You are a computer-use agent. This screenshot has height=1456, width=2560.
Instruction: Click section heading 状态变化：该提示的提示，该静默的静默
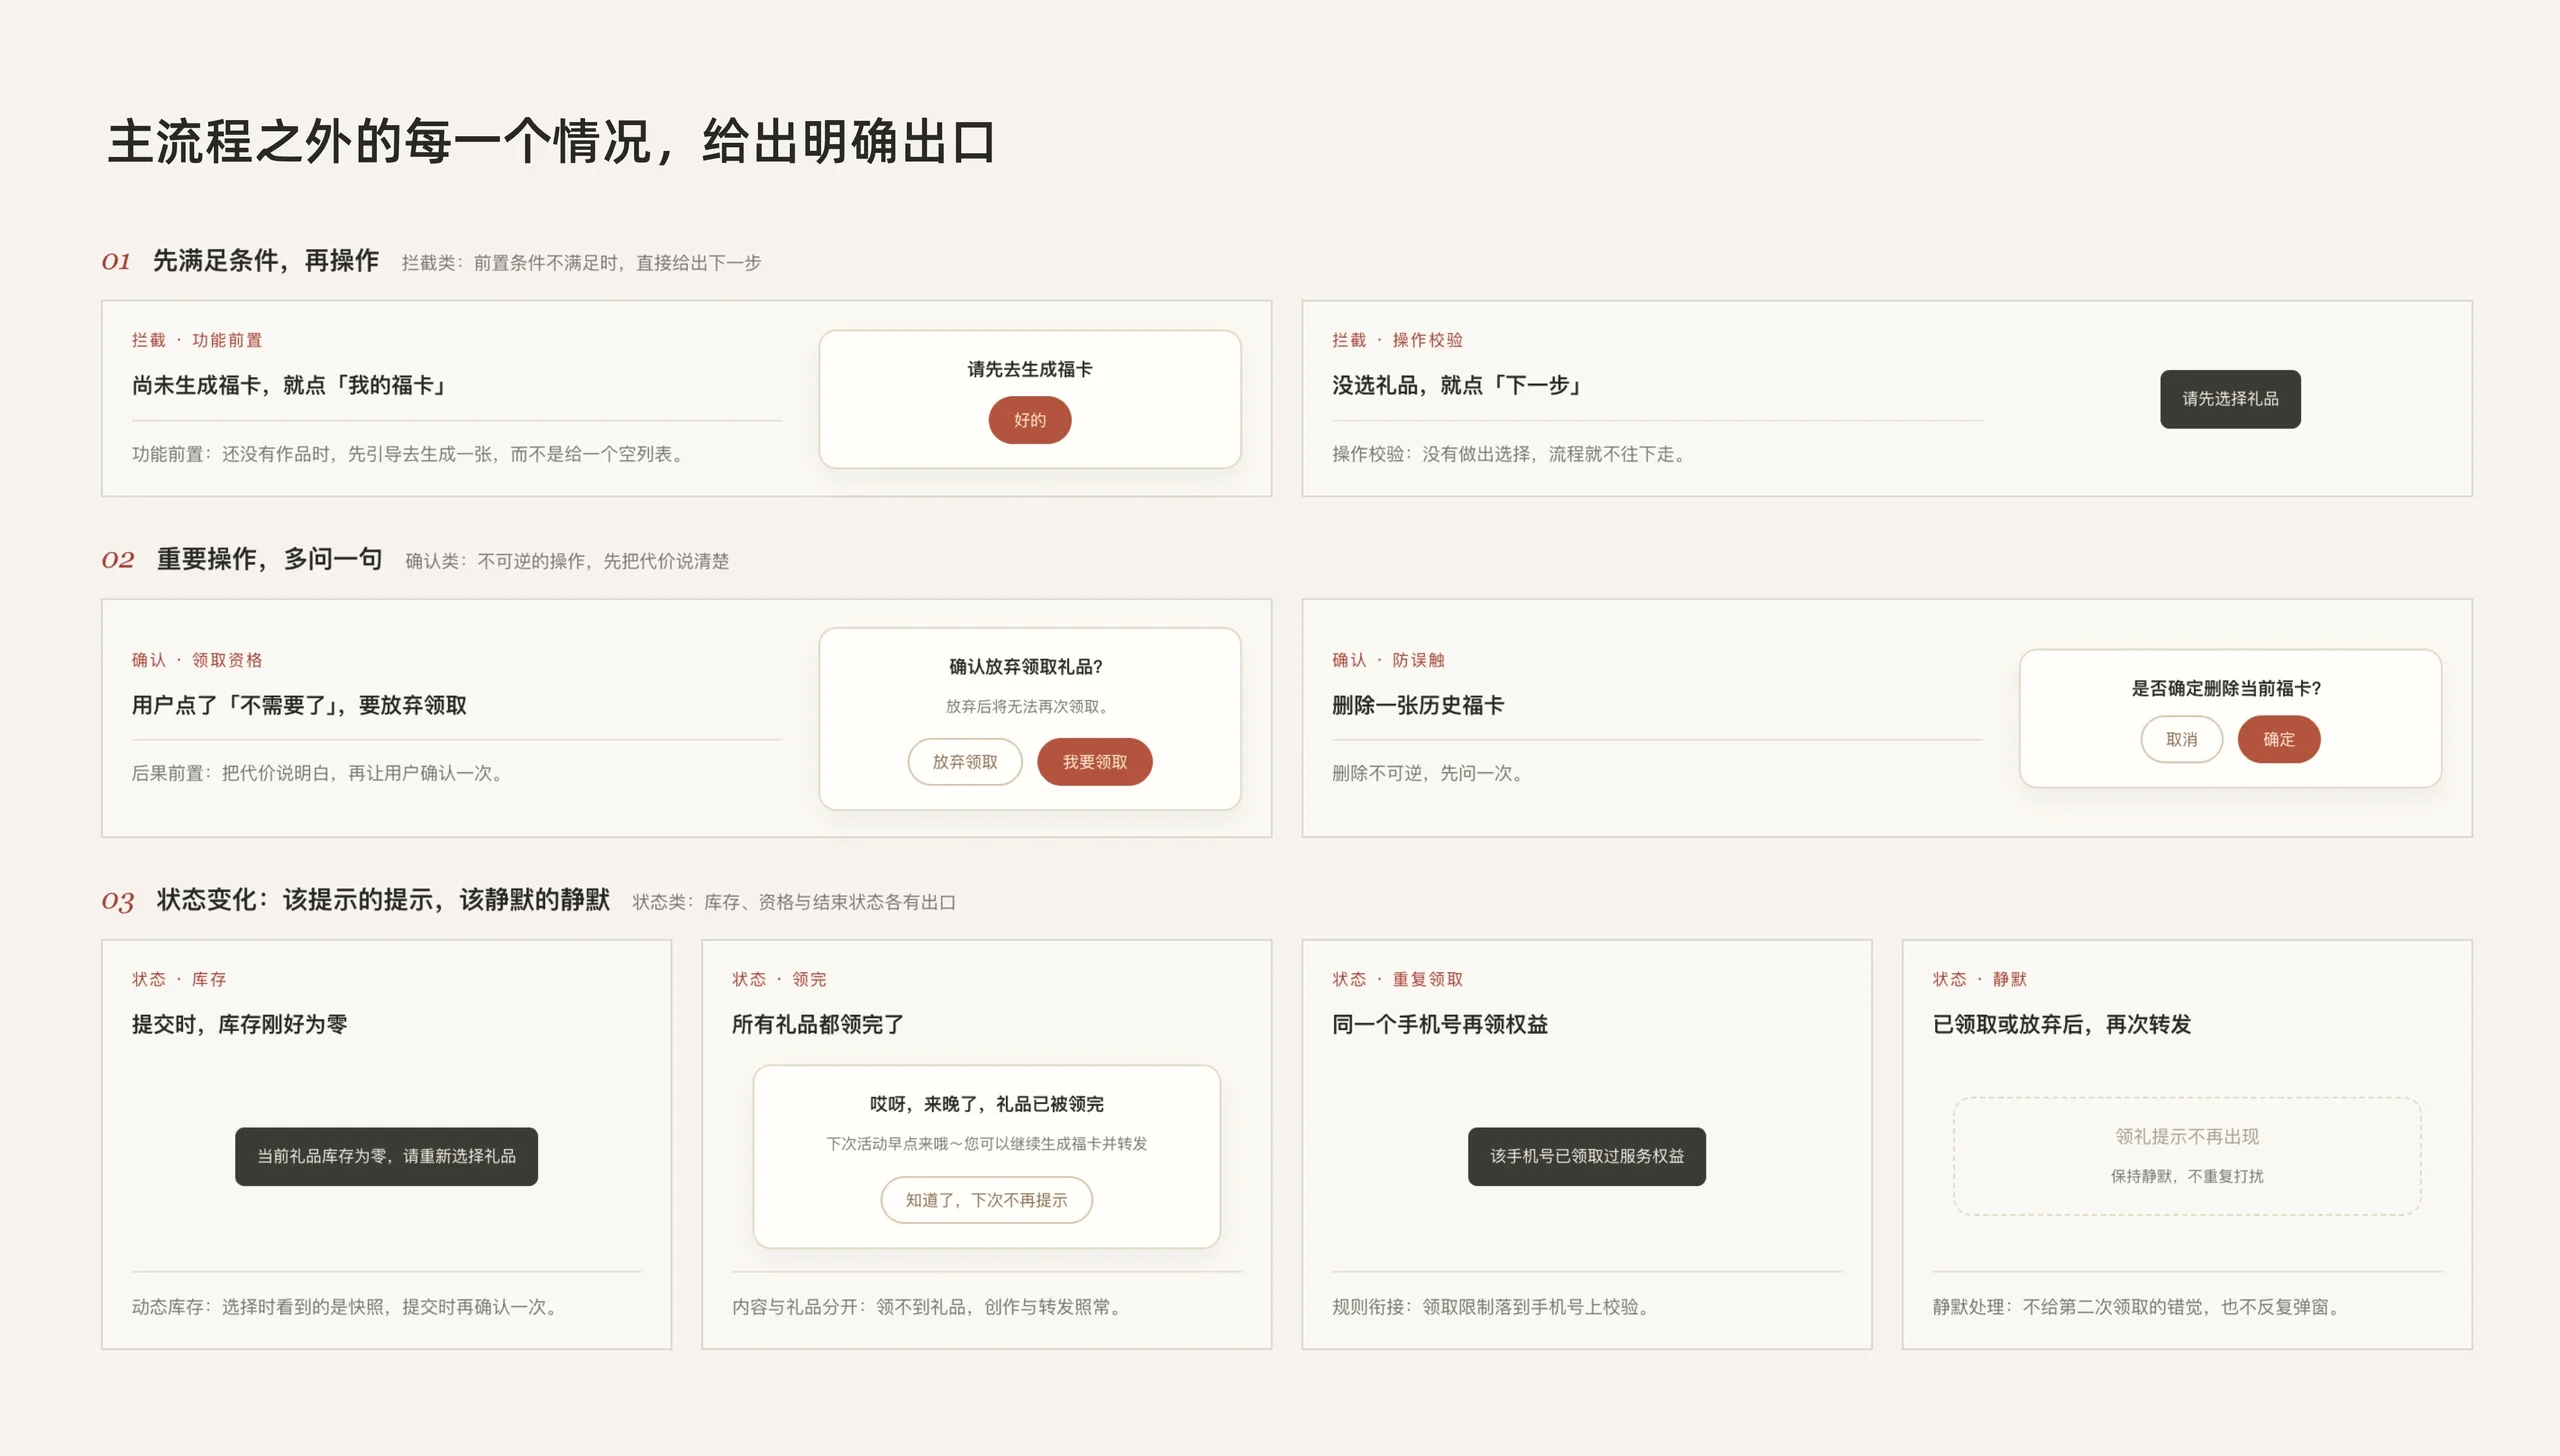[x=383, y=900]
